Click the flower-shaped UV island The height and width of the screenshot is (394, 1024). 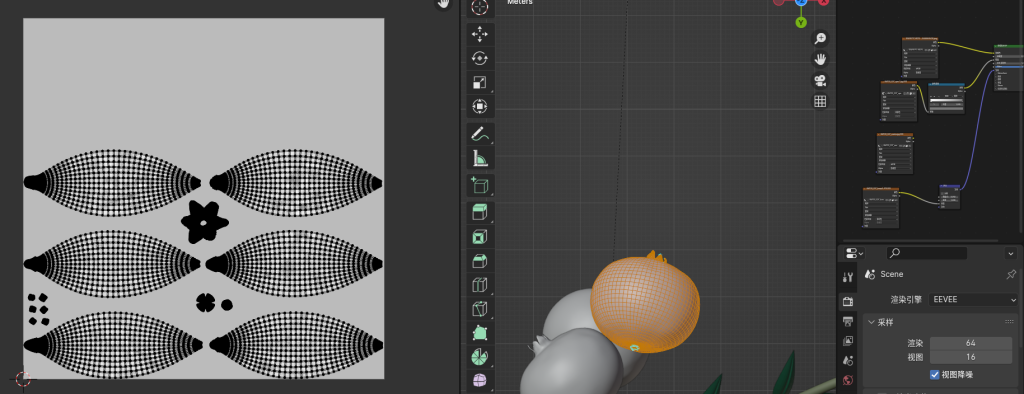tap(204, 222)
